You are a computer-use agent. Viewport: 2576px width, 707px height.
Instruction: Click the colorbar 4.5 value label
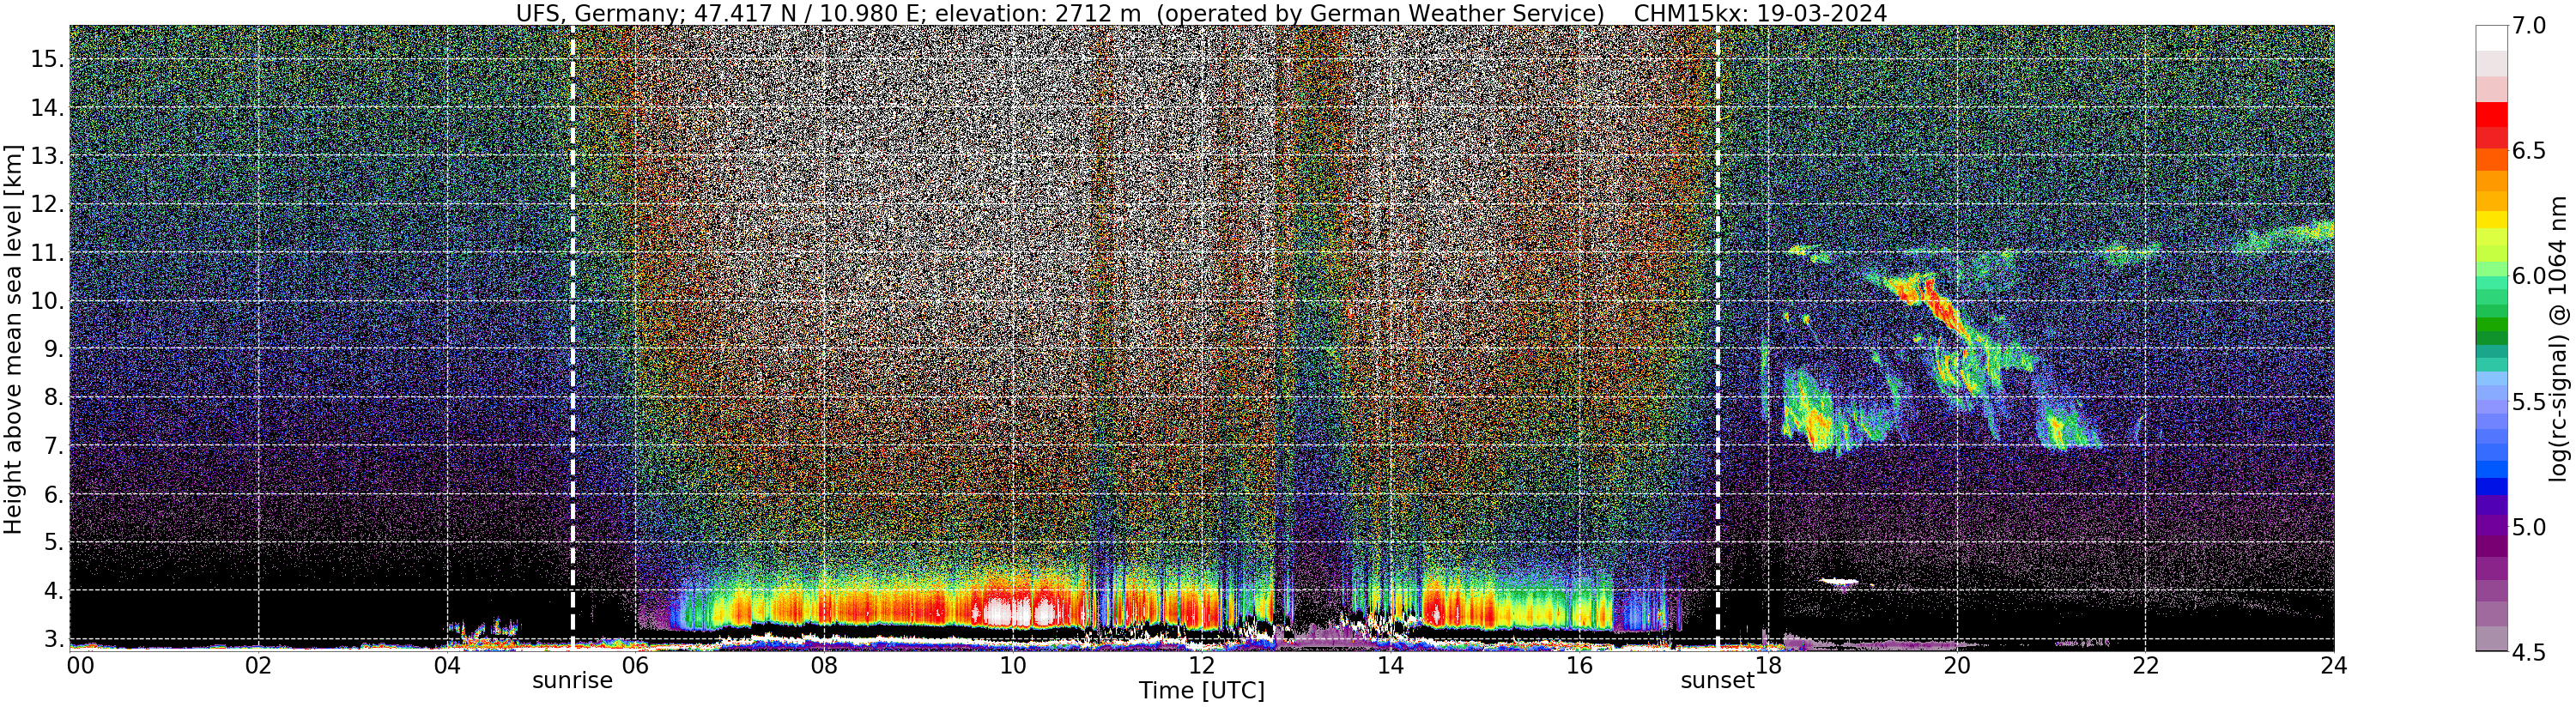pos(2529,652)
